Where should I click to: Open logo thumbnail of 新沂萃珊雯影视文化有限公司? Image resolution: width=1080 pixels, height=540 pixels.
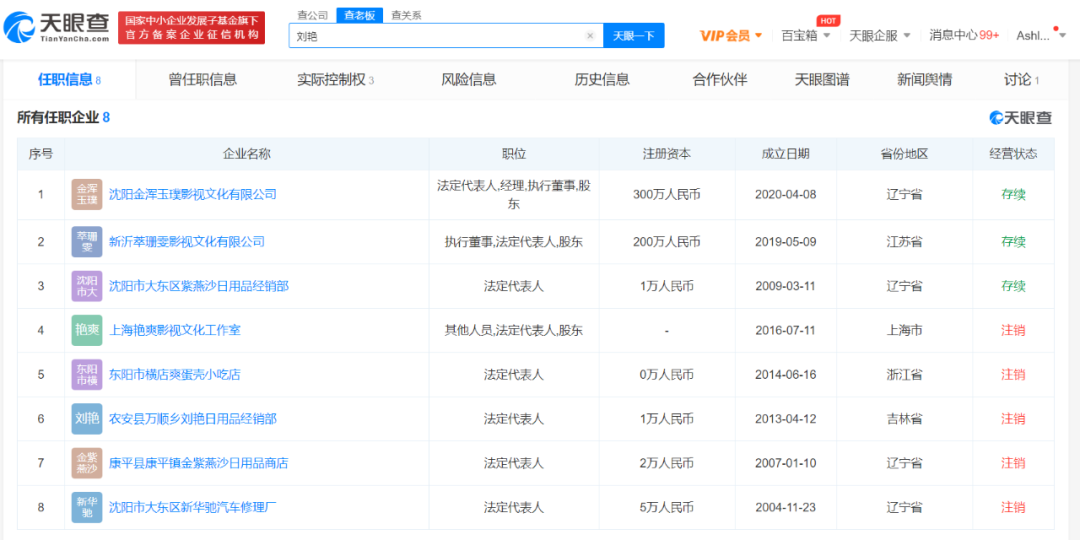click(x=87, y=242)
